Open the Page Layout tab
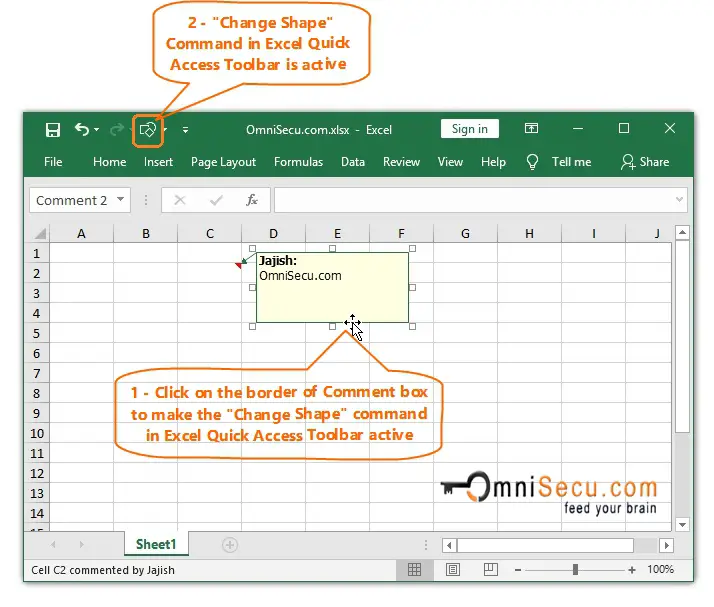Viewport: 714px width, 607px height. (x=223, y=162)
